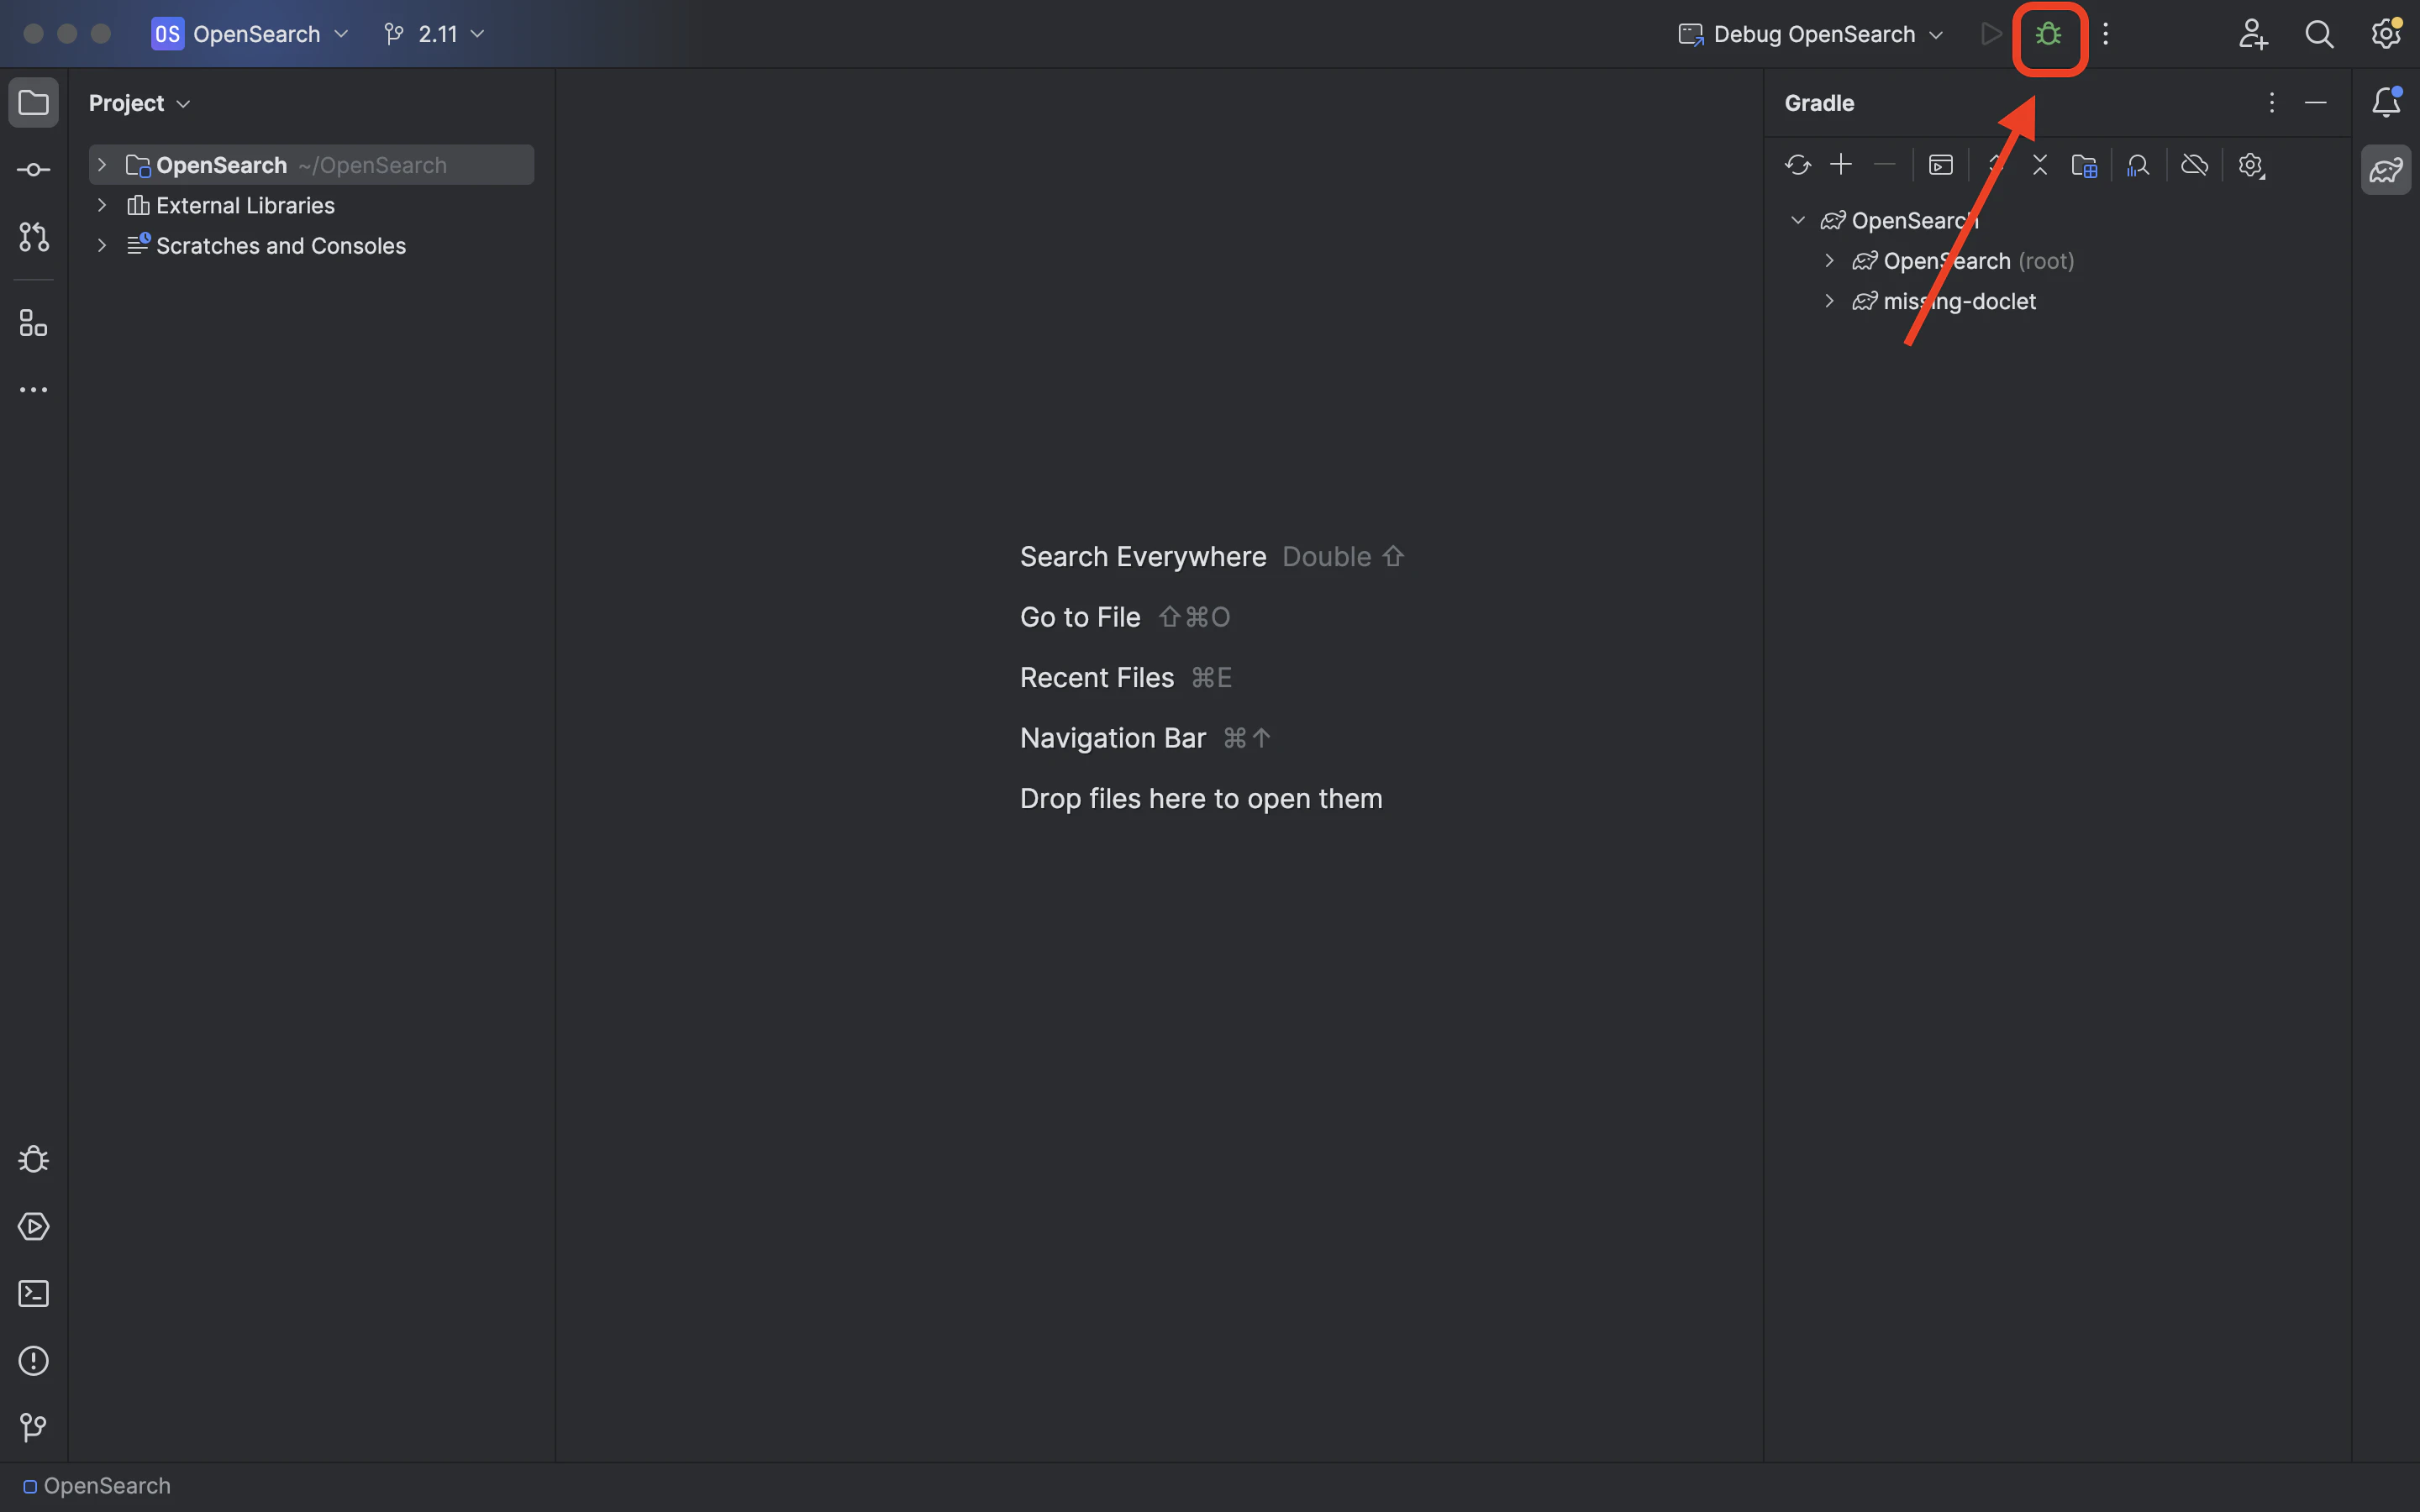Image resolution: width=2420 pixels, height=1512 pixels.
Task: Toggle the Gradle tool window elephant icon
Action: (x=2386, y=170)
